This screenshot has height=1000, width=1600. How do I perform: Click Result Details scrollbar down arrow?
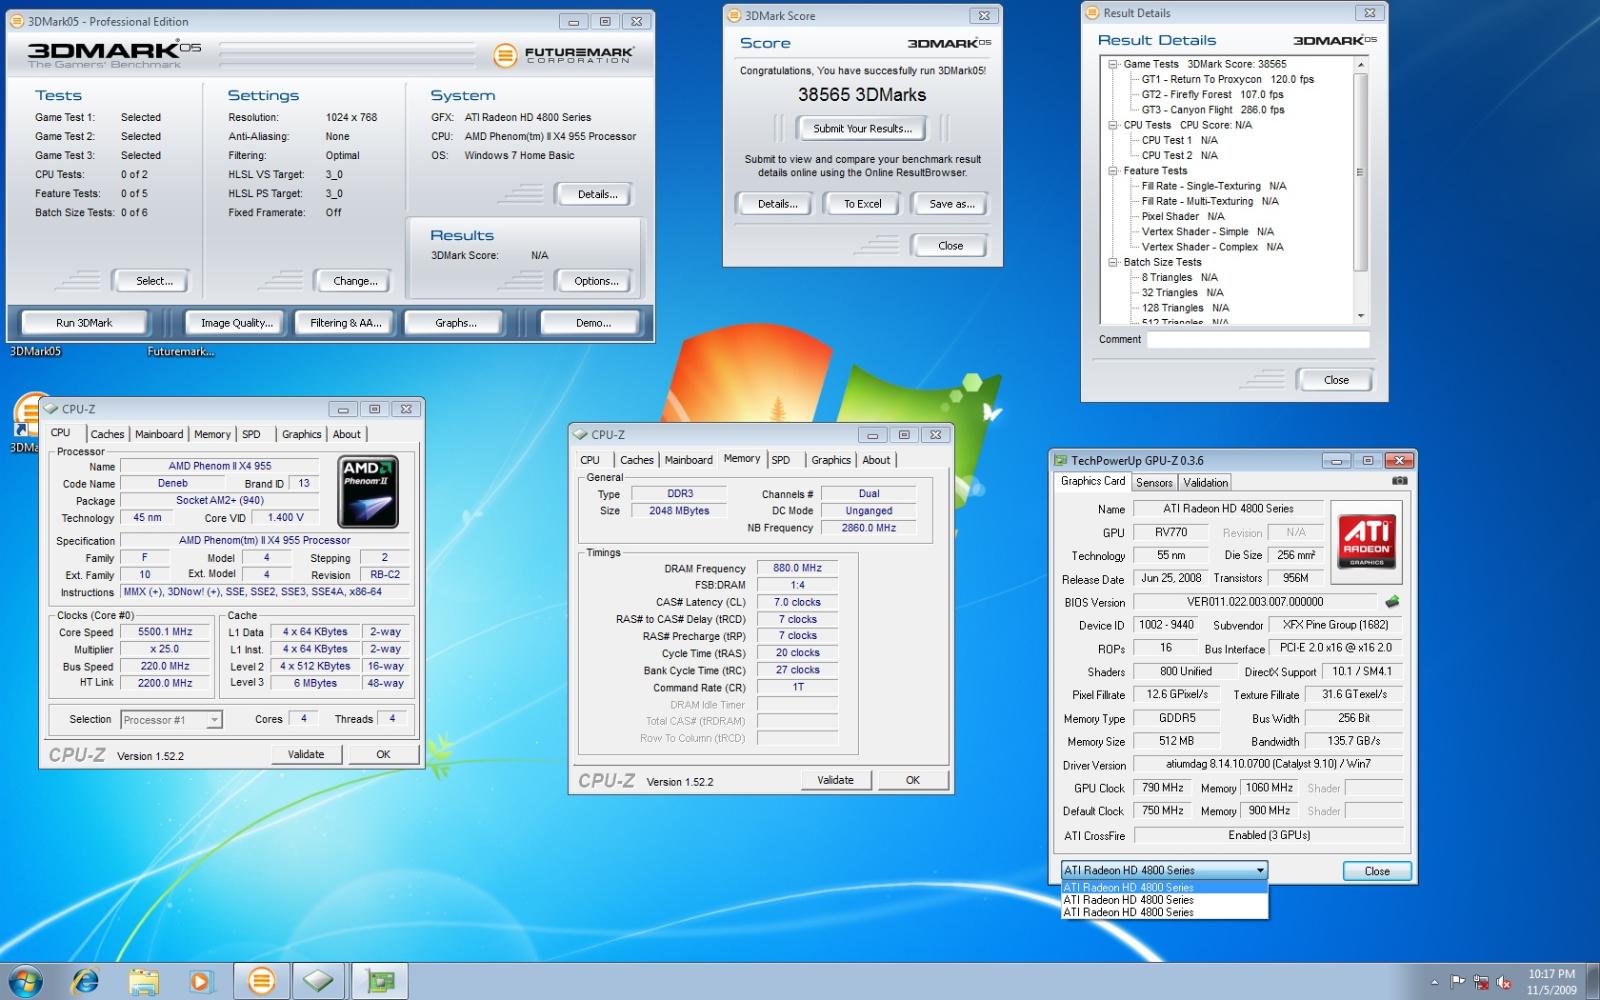click(x=1360, y=316)
